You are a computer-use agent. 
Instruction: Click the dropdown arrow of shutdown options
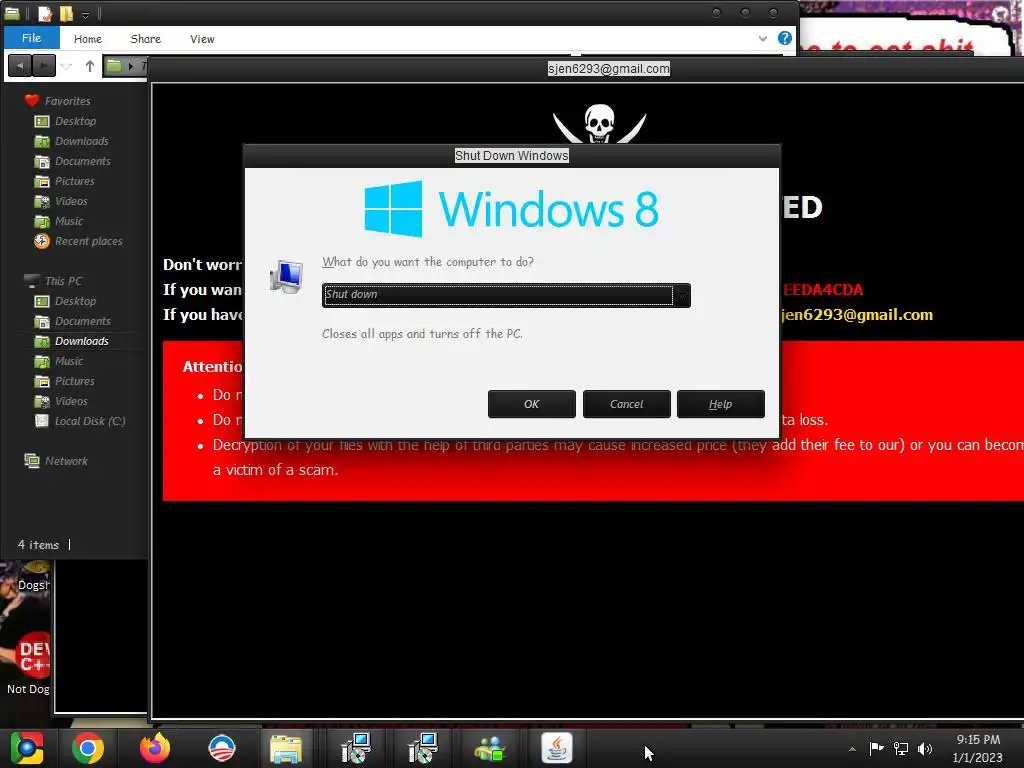click(681, 295)
